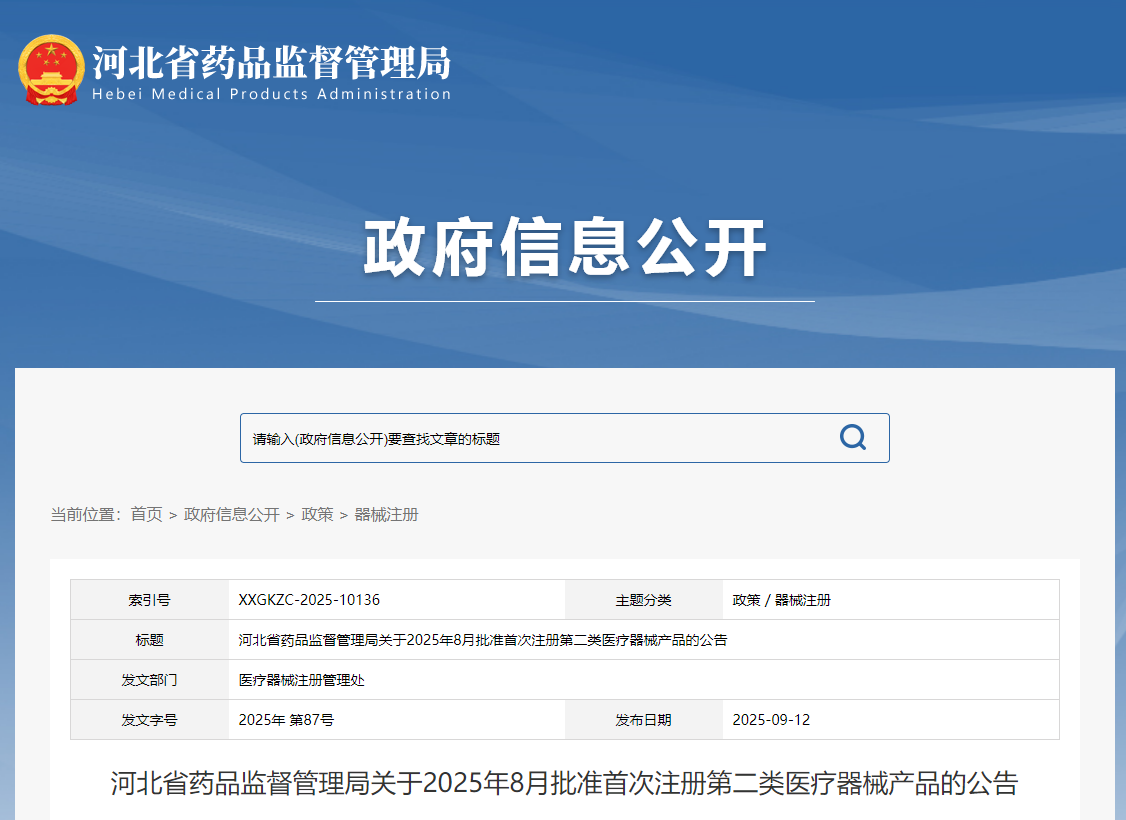Select the 器械注册 breadcrumb link
The image size is (1126, 820).
click(386, 515)
